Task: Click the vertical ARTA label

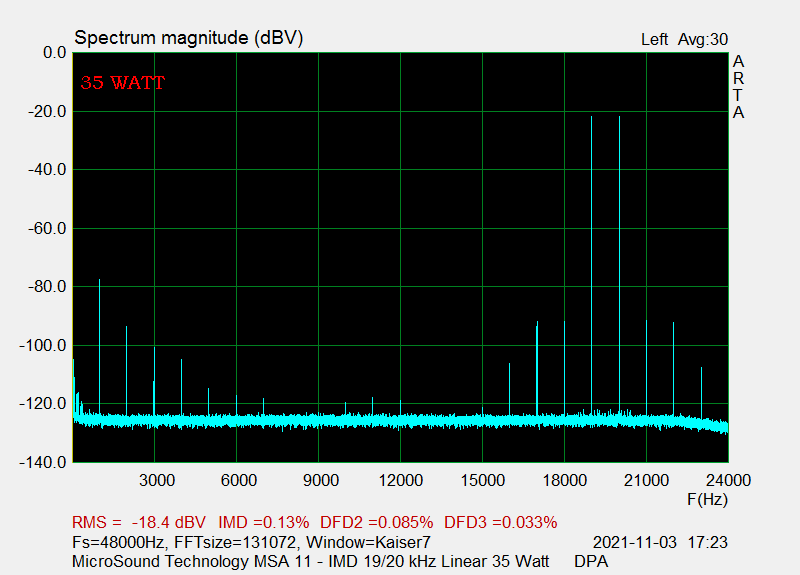Action: click(x=738, y=87)
